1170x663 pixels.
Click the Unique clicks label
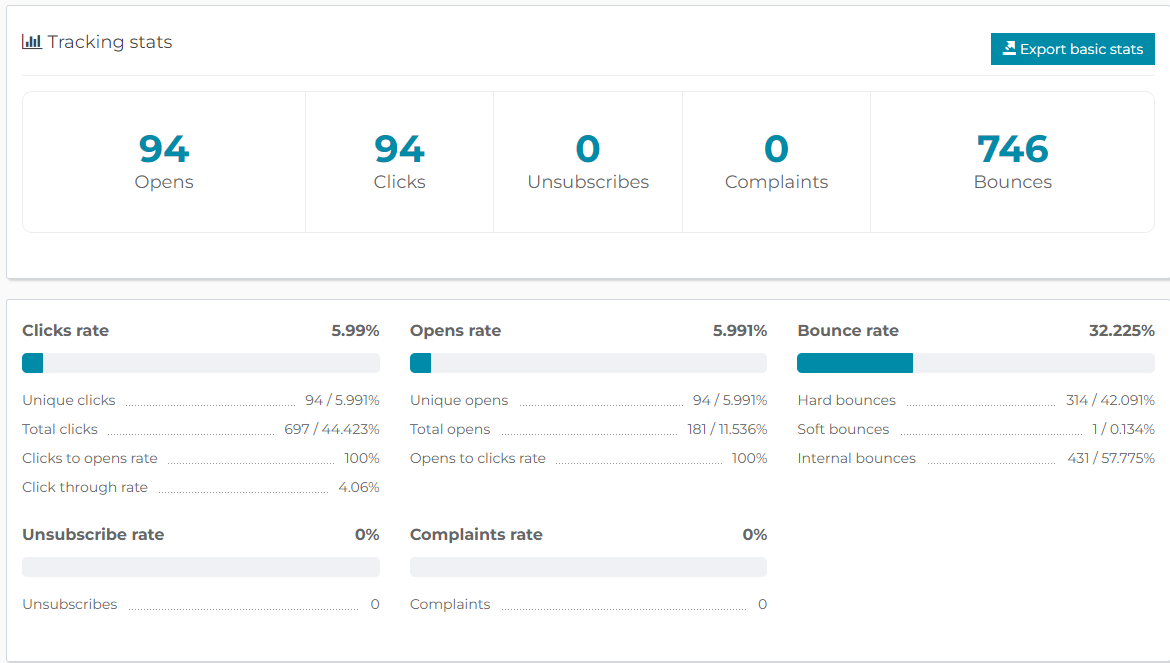coord(69,400)
